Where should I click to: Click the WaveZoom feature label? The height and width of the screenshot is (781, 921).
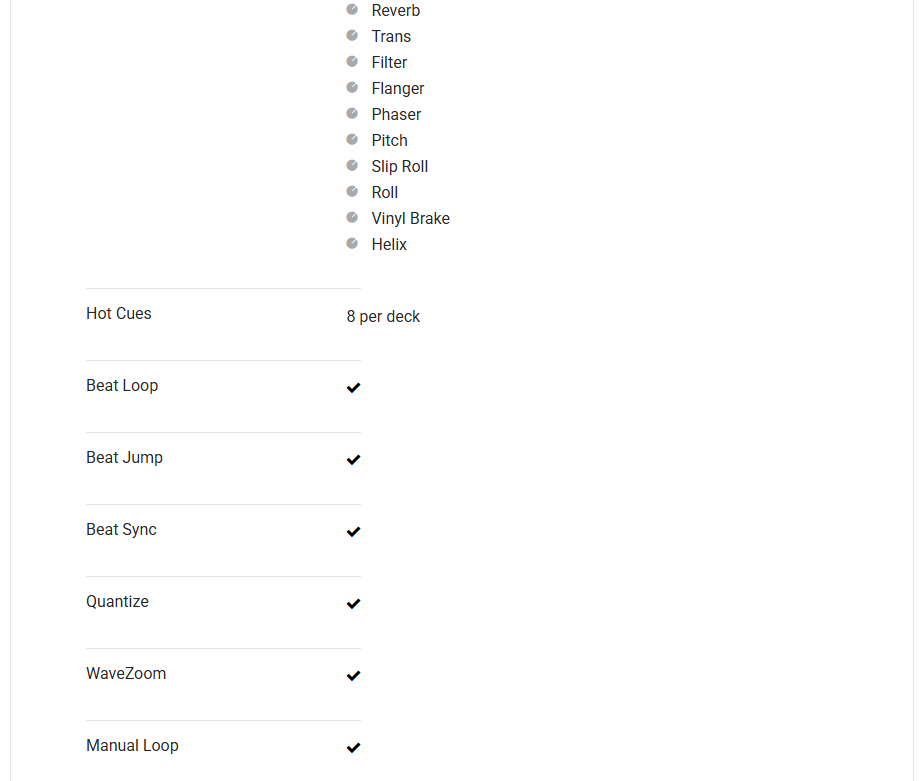[126, 674]
